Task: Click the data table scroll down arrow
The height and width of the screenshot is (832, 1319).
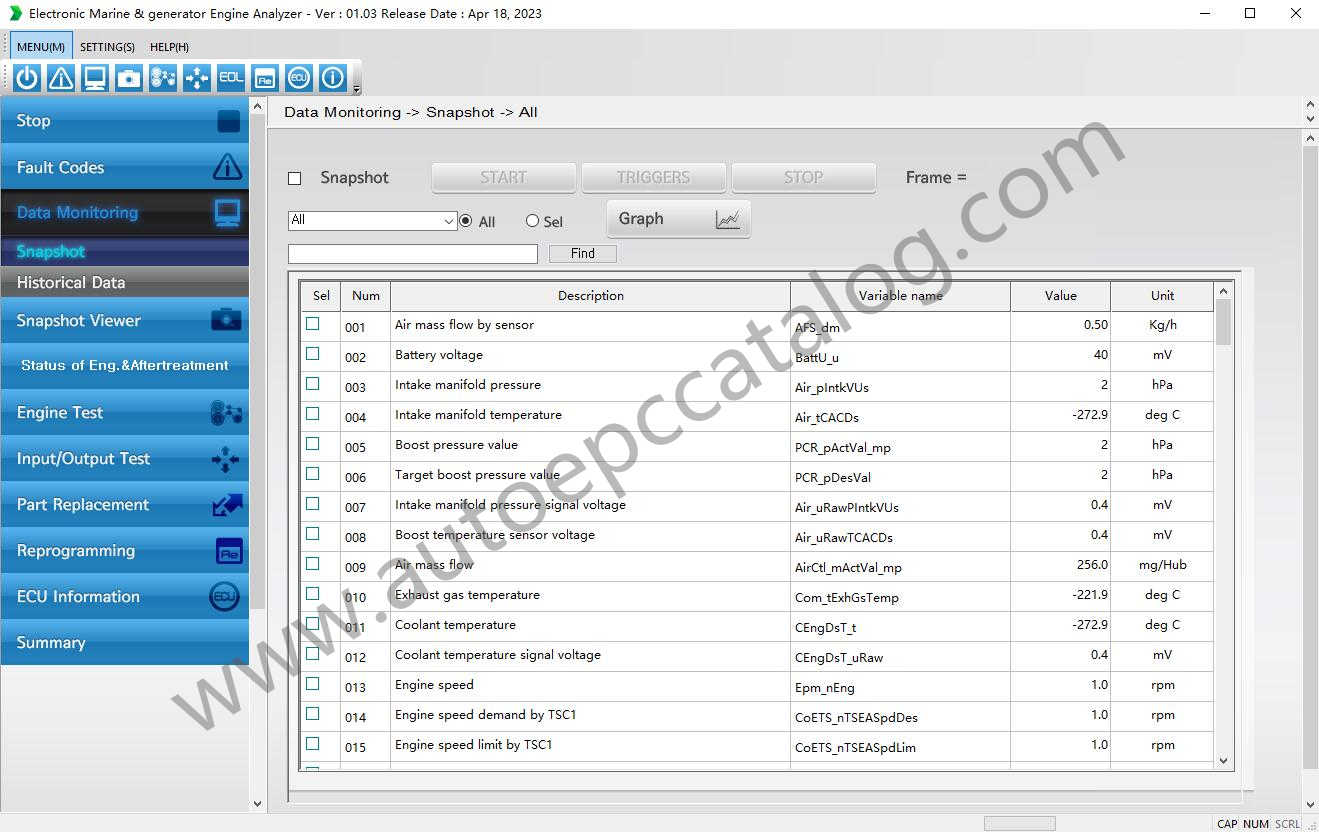Action: [x=1223, y=761]
